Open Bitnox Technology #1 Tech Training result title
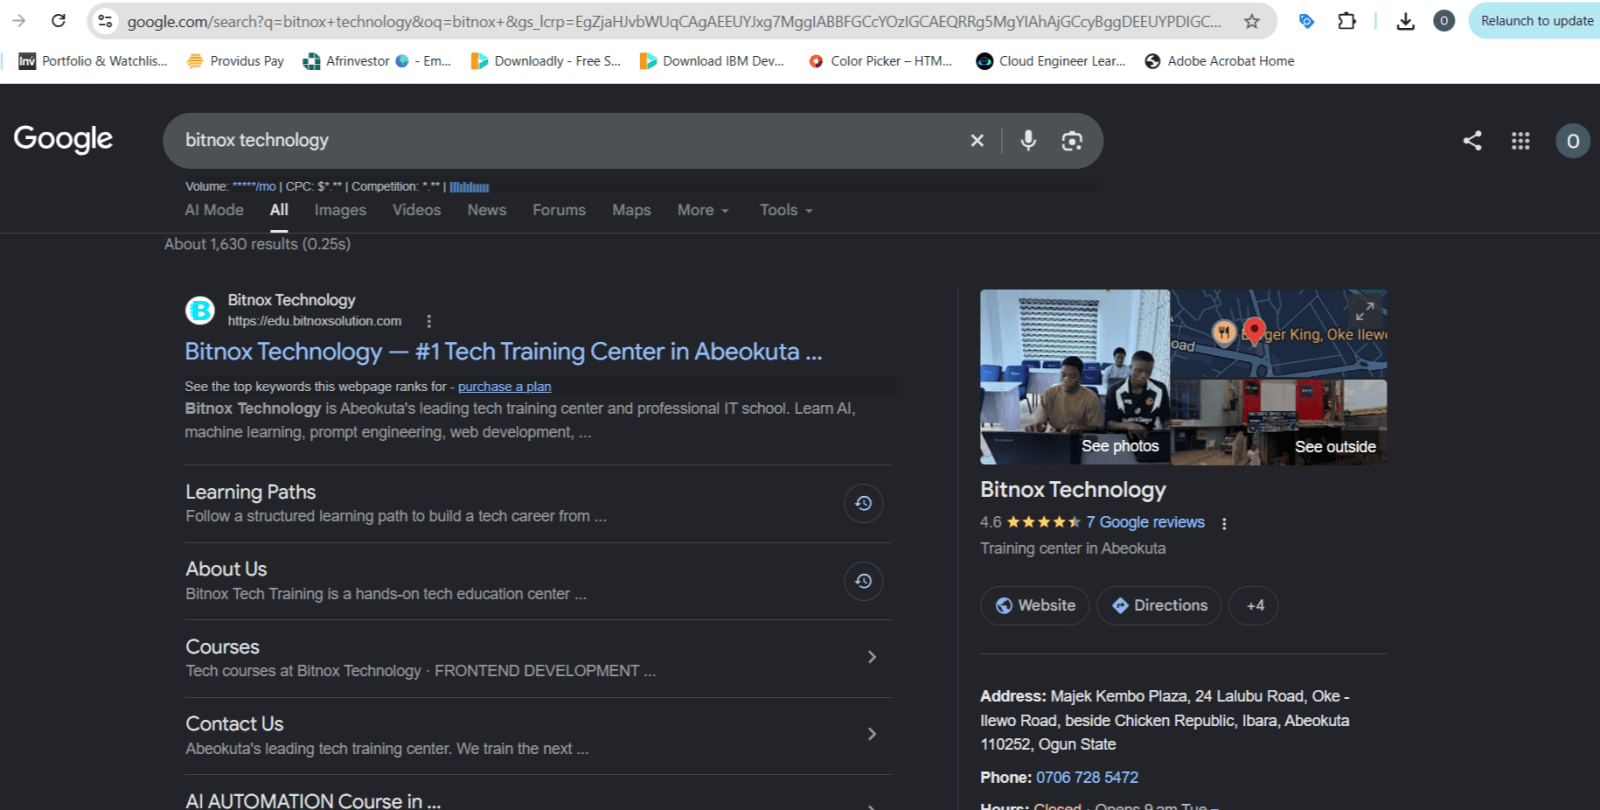1600x810 pixels. (x=503, y=352)
